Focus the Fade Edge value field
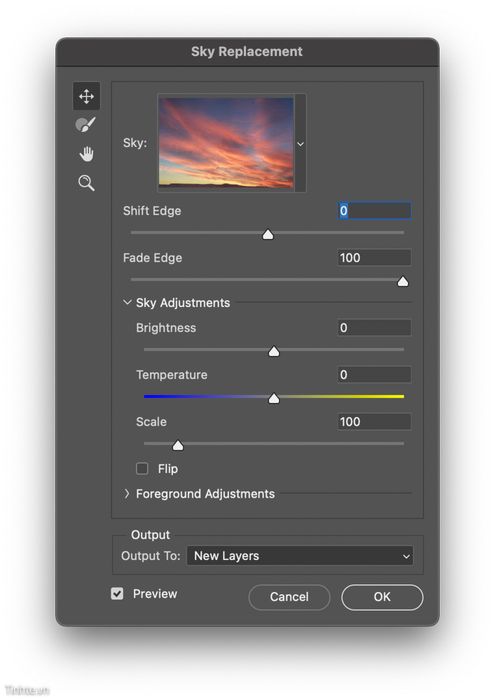The image size is (495, 700). [374, 258]
